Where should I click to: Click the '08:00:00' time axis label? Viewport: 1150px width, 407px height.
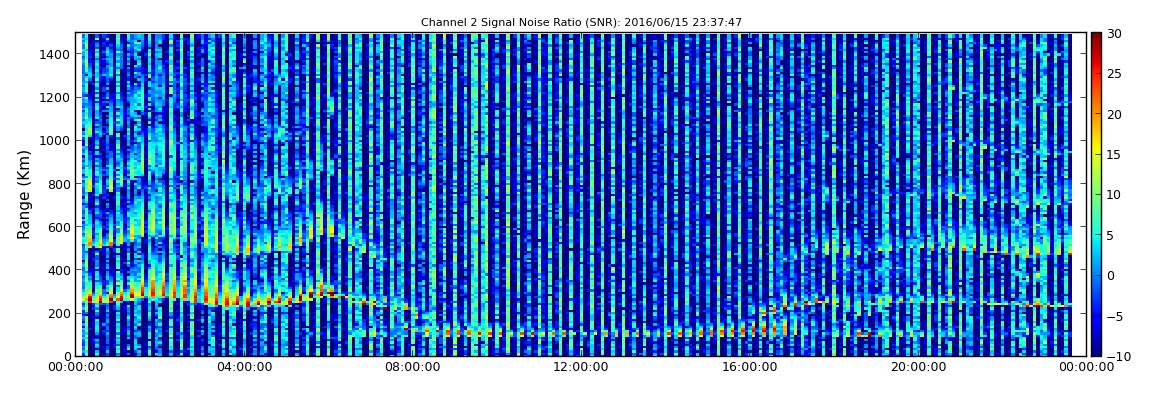(411, 367)
